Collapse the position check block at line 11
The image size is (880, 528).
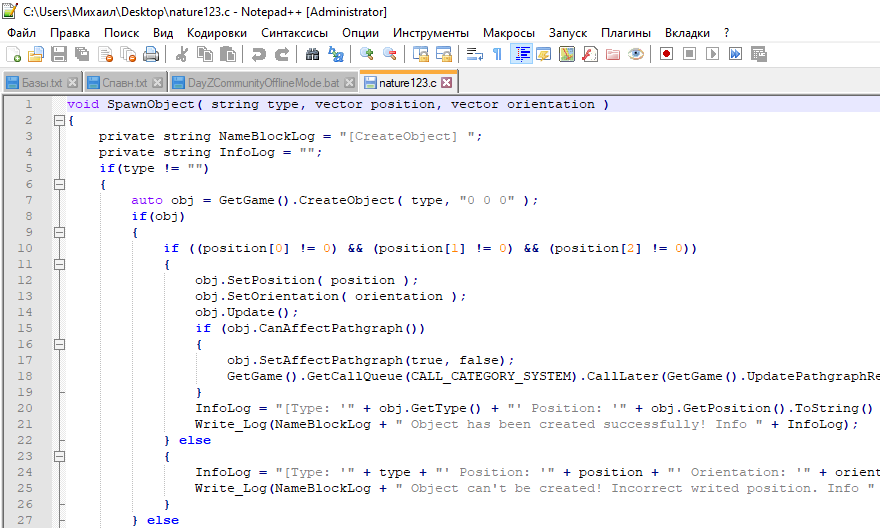[59, 264]
